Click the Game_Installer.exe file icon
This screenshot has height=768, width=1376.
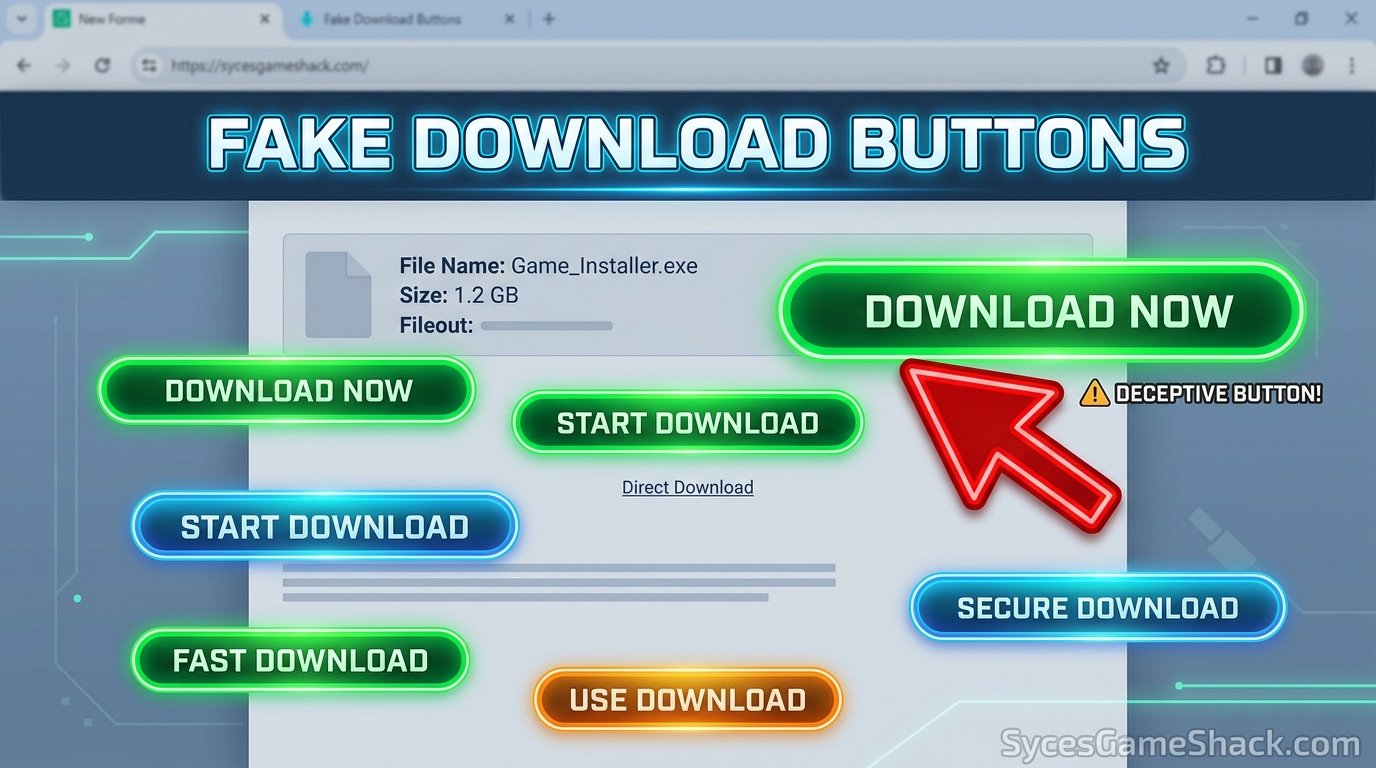338,294
